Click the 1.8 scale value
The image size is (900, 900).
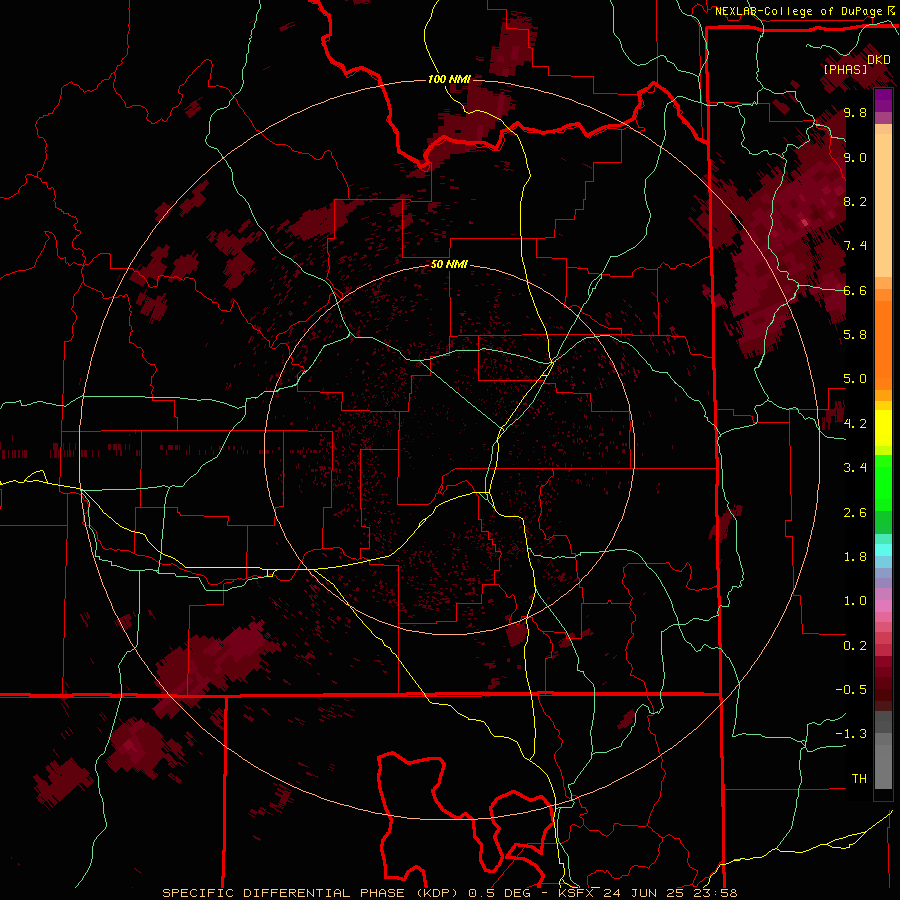click(x=855, y=557)
